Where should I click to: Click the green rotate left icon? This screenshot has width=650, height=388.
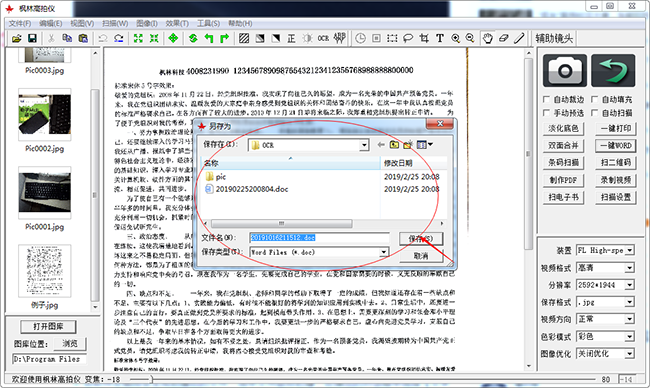pos(209,39)
